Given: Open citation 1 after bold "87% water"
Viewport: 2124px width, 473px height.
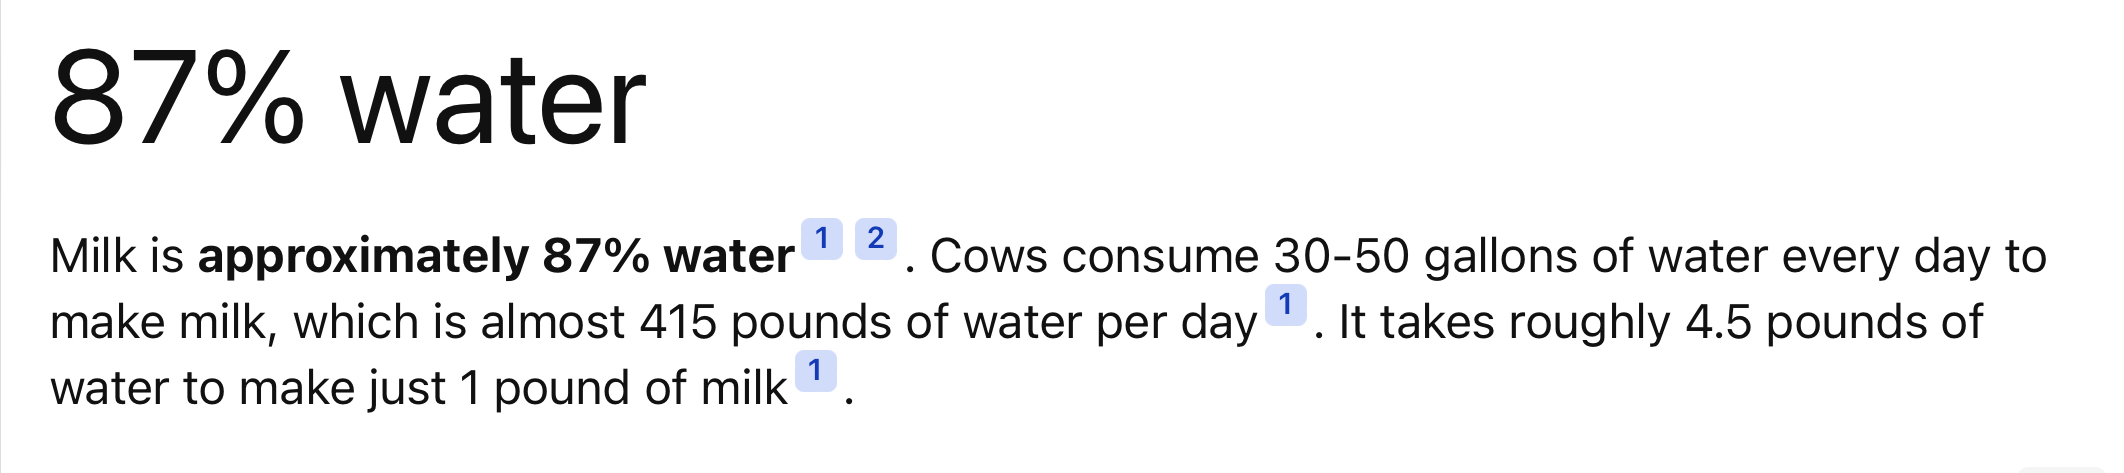Looking at the screenshot, I should 821,239.
